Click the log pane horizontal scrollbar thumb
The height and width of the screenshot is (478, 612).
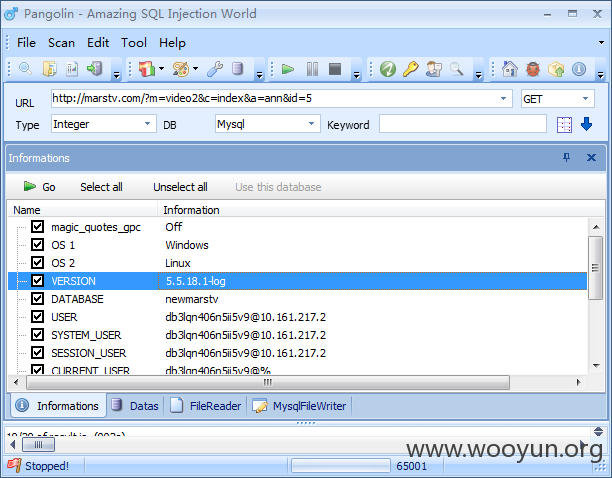(38, 444)
